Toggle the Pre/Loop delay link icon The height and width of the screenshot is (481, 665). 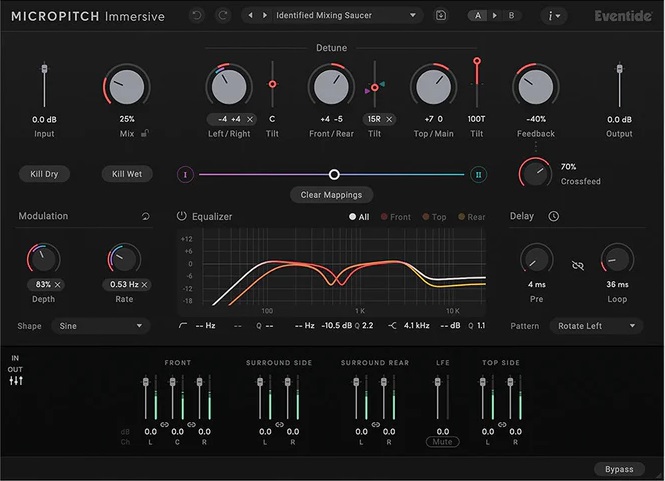tap(576, 264)
